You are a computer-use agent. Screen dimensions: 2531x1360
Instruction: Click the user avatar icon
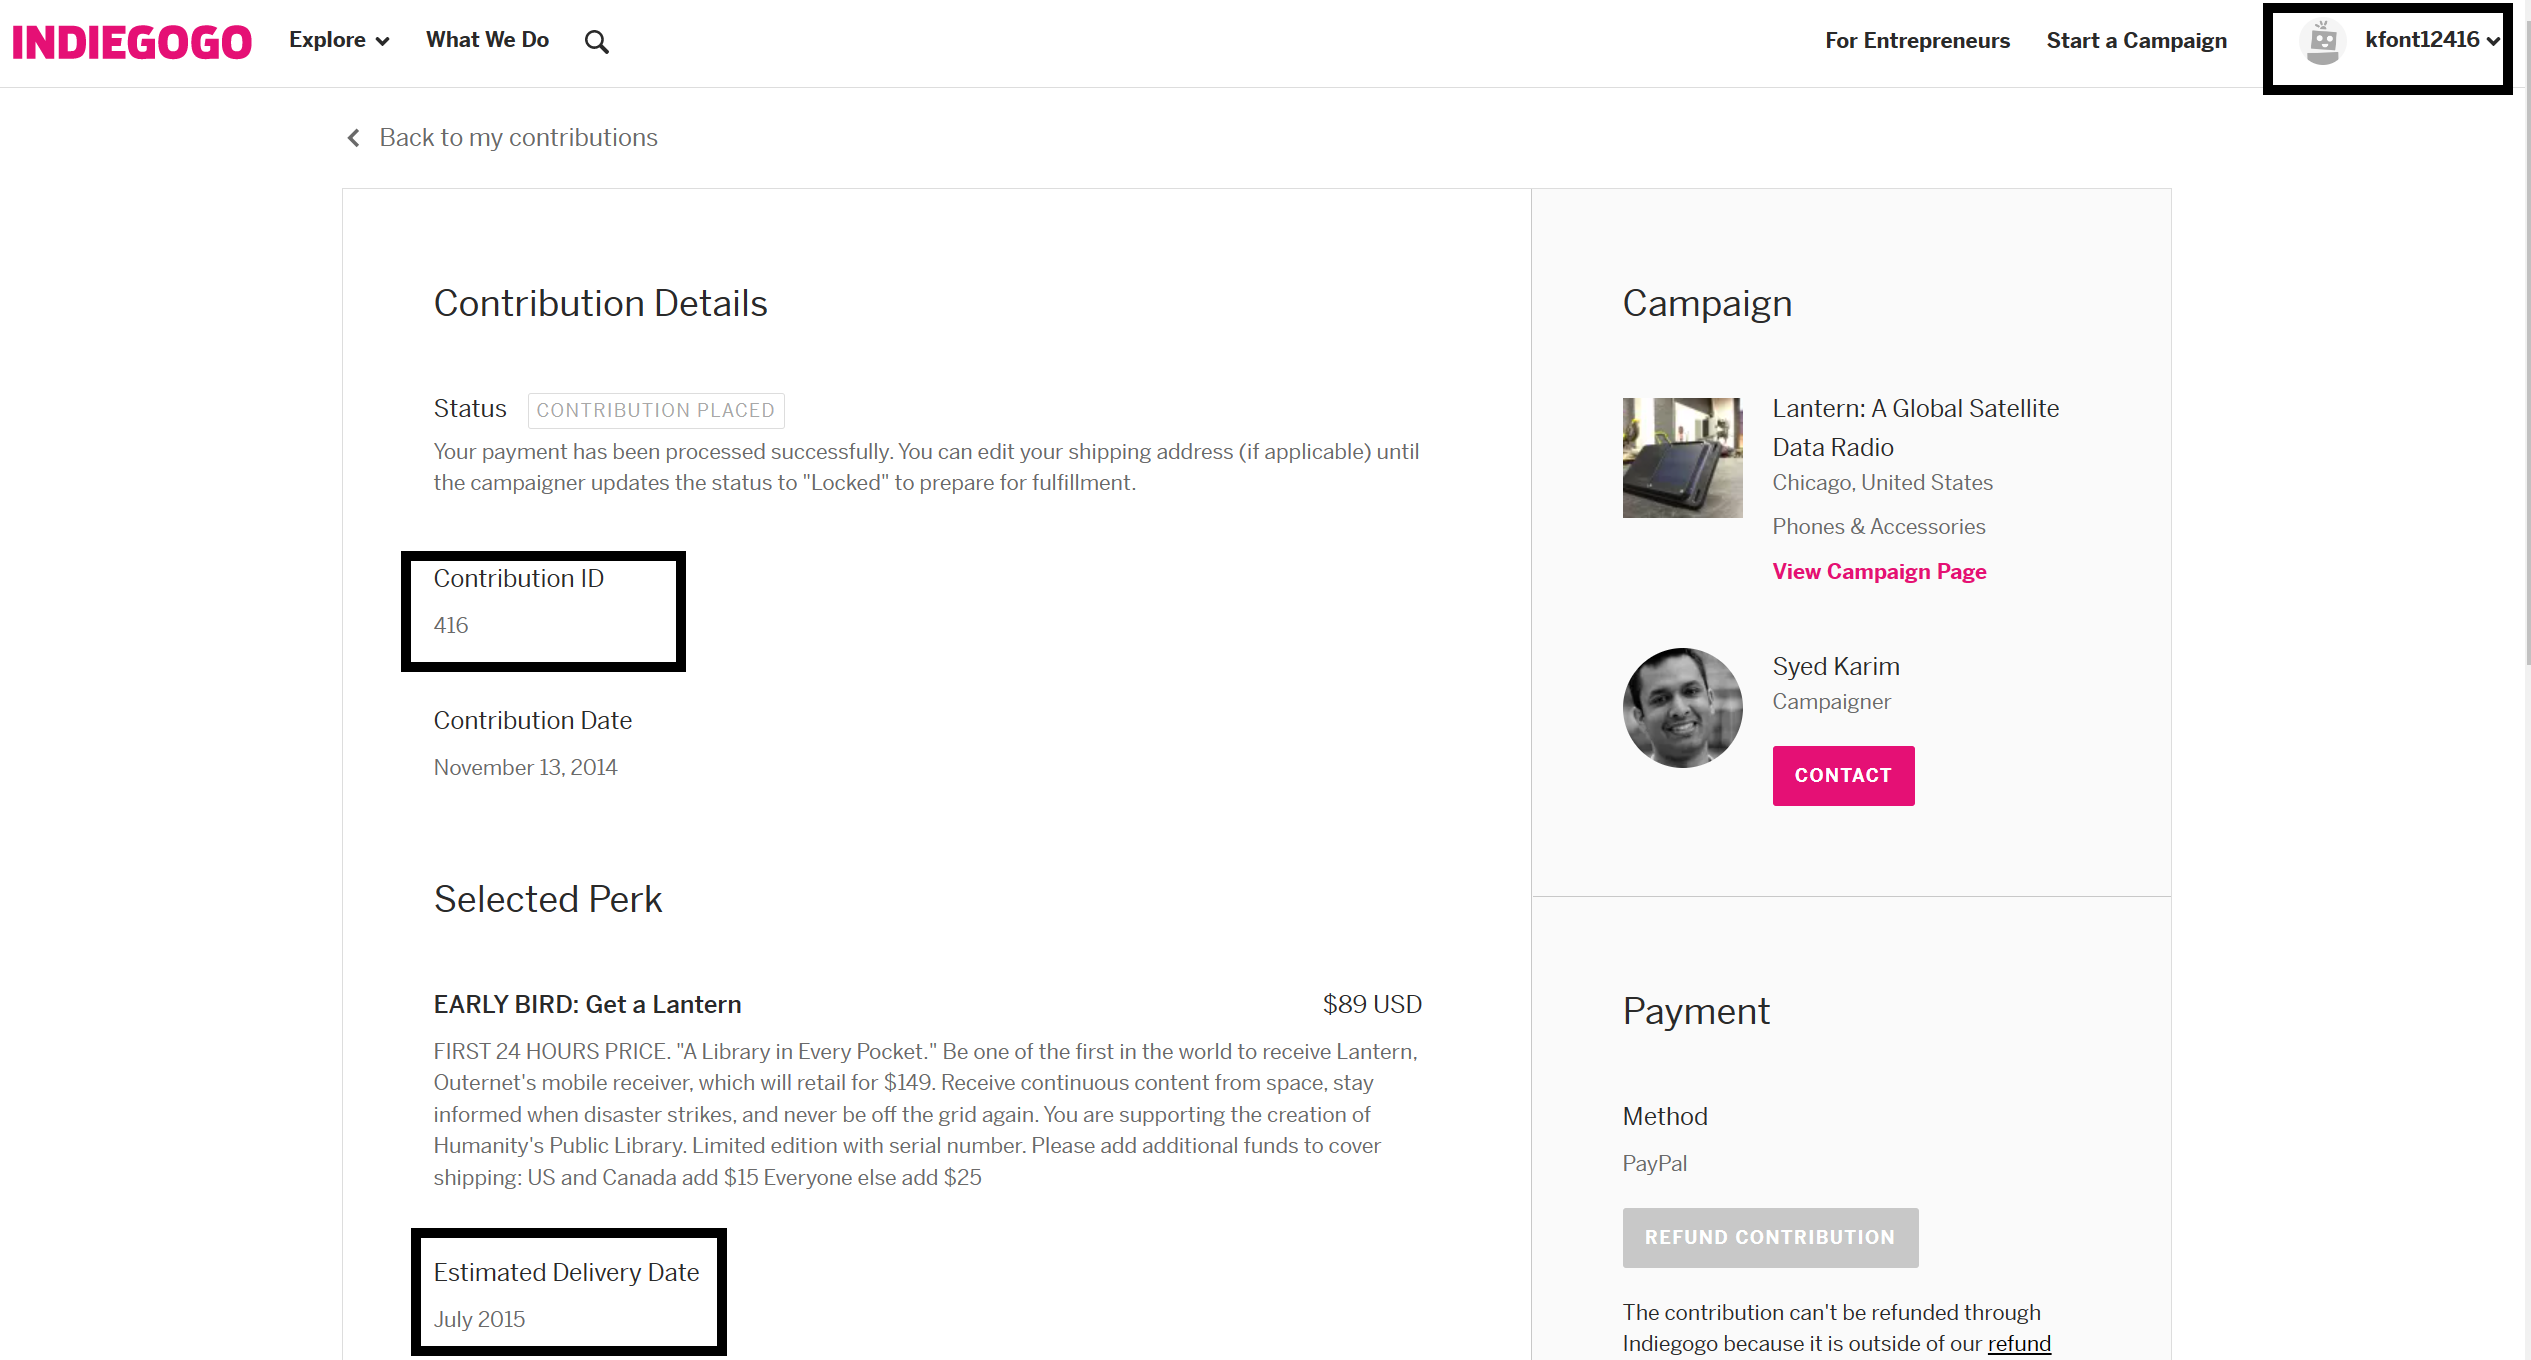pyautogui.click(x=2322, y=41)
